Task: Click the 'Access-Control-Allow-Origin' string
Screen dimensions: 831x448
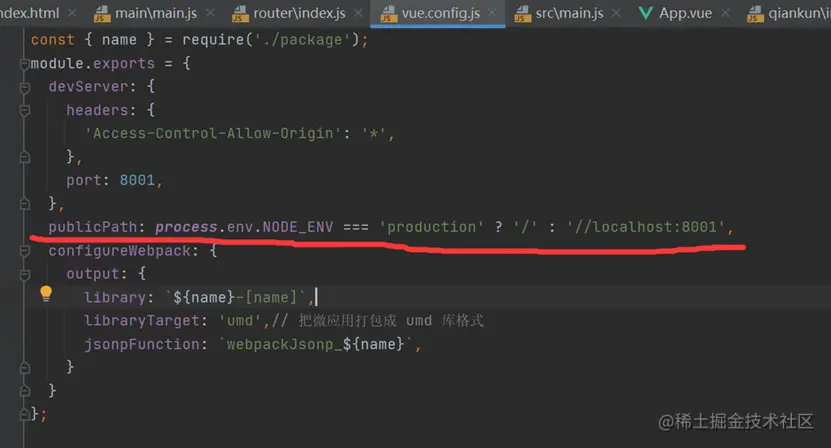Action: 213,133
